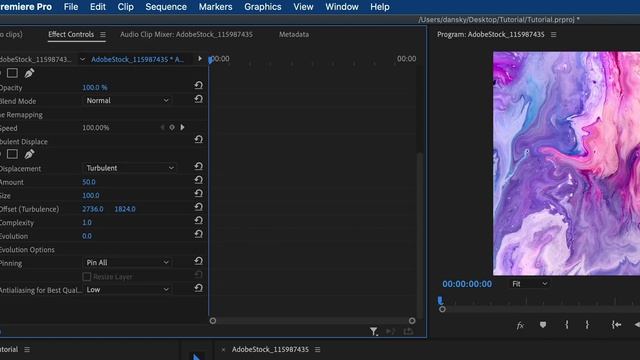Select pen mask tool under Turbulent Displace
Screen dimensions: 640x360
pos(29,154)
